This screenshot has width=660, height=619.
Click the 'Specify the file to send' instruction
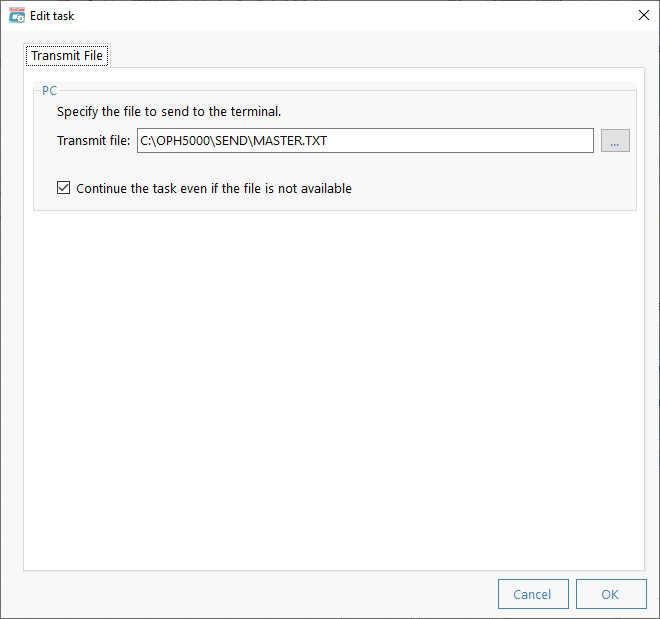click(x=169, y=112)
